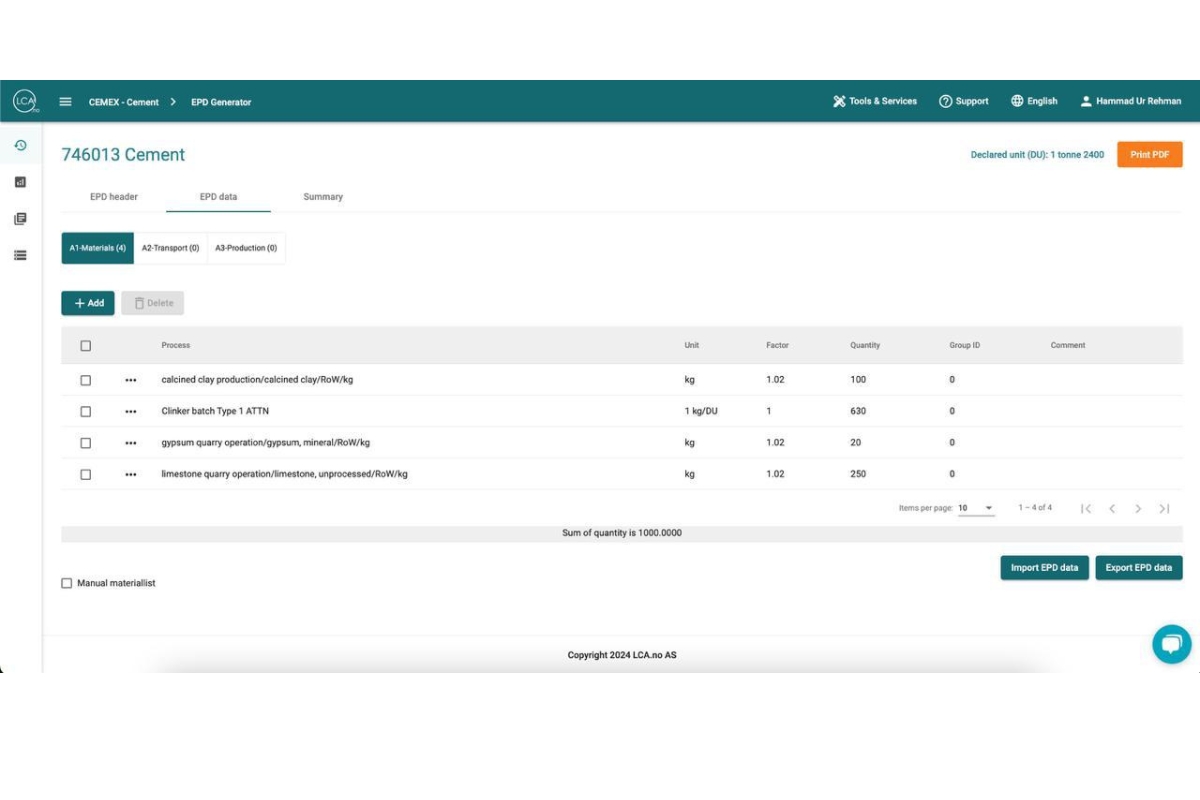Click the LCA.no logo icon
This screenshot has height=800, width=1200.
(x=24, y=101)
